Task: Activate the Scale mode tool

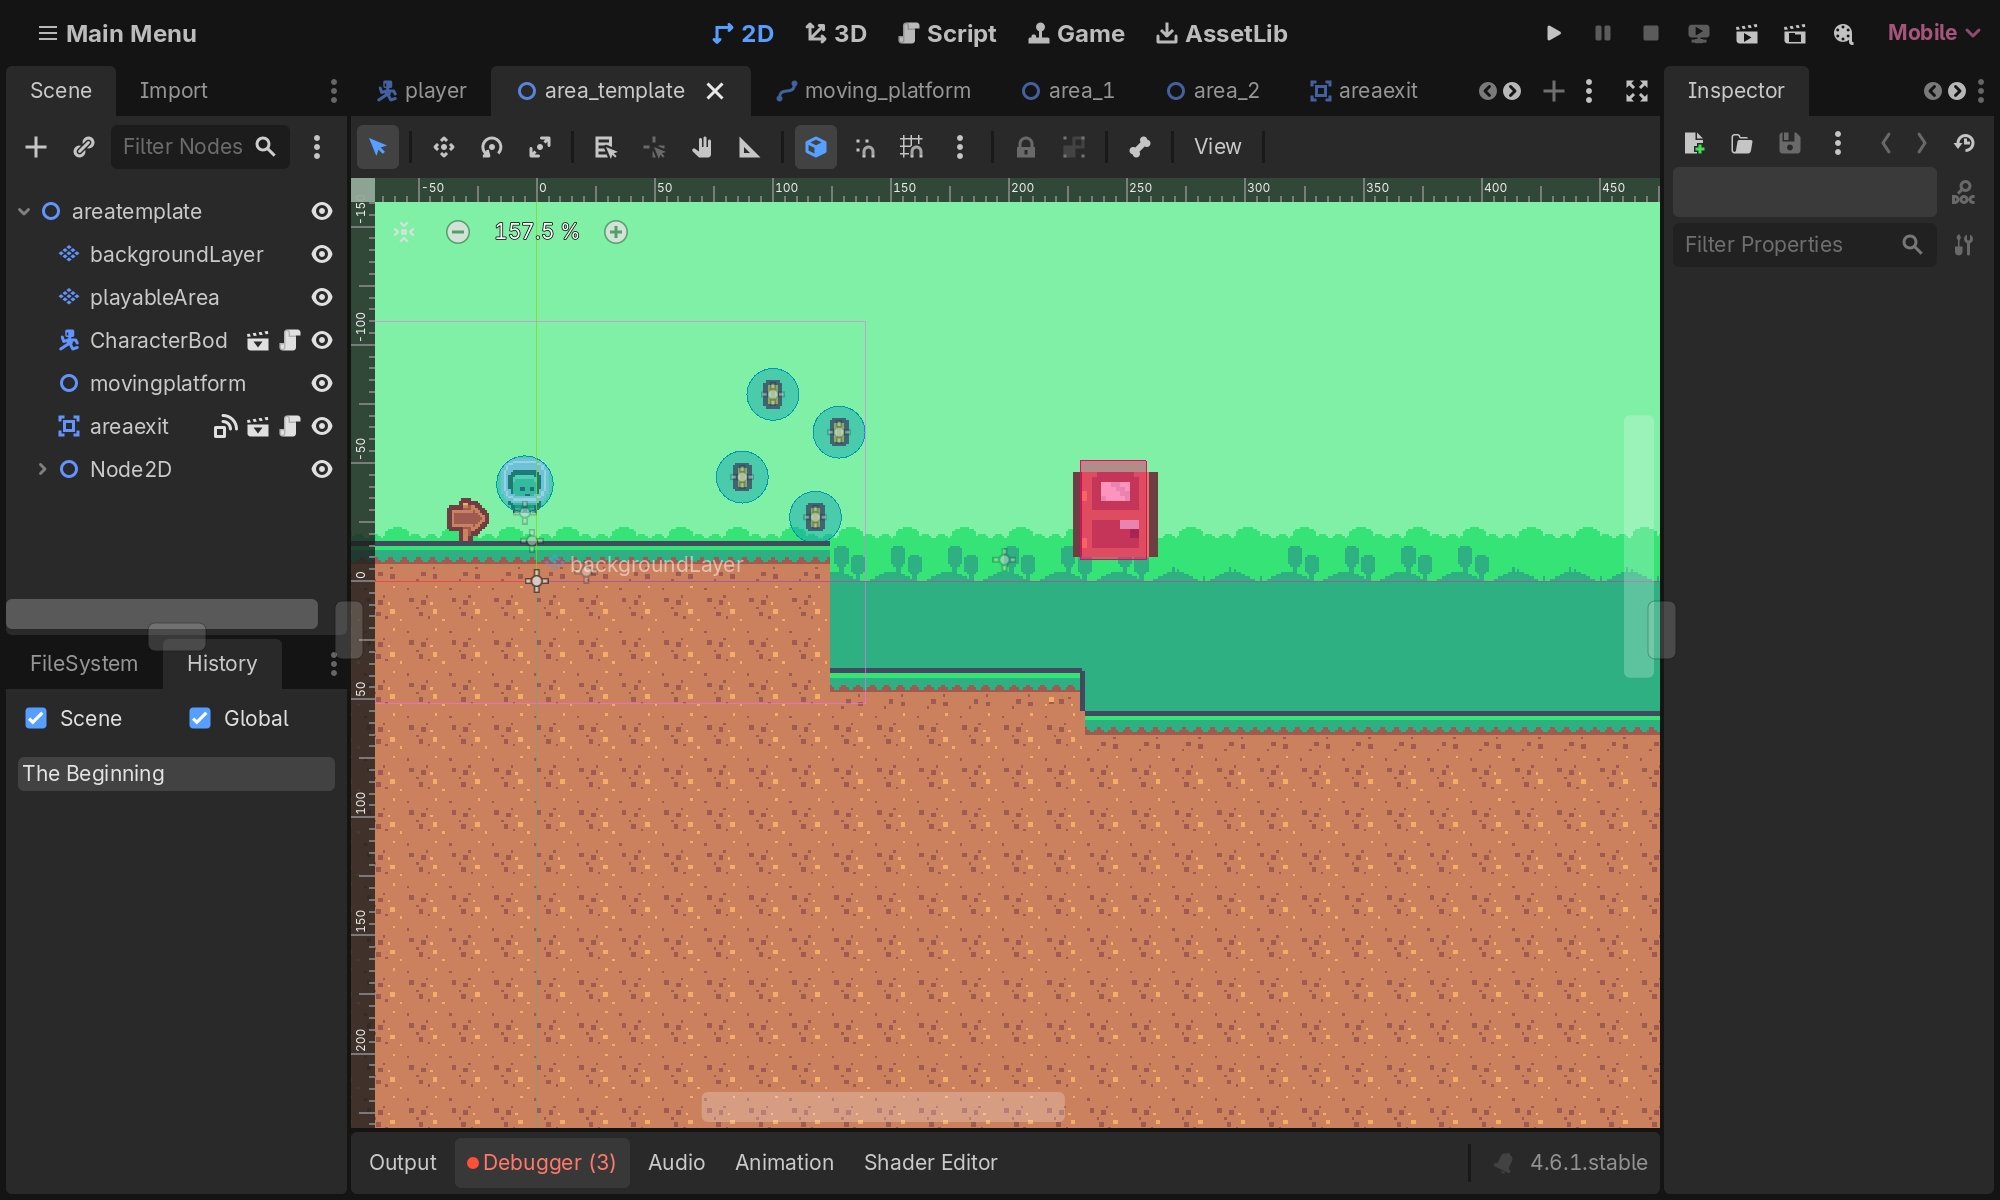Action: click(540, 147)
